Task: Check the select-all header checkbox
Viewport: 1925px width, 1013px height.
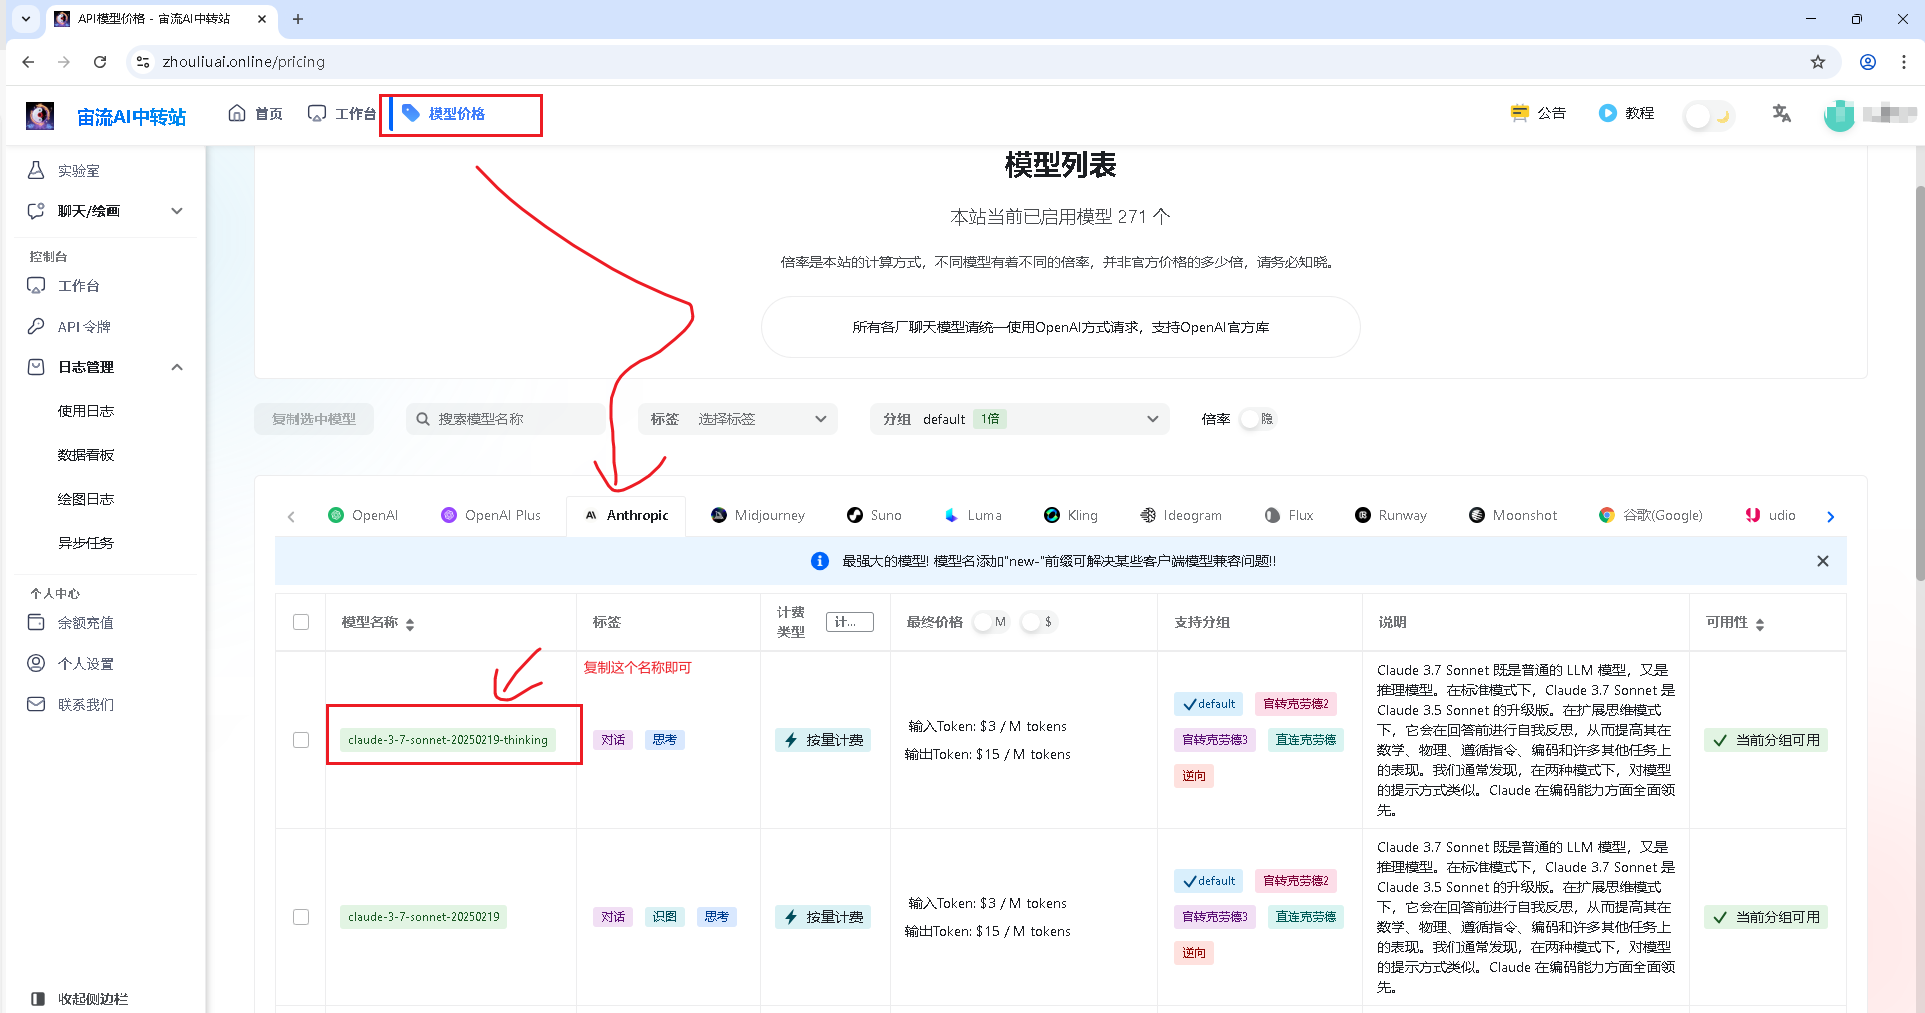Action: click(301, 622)
